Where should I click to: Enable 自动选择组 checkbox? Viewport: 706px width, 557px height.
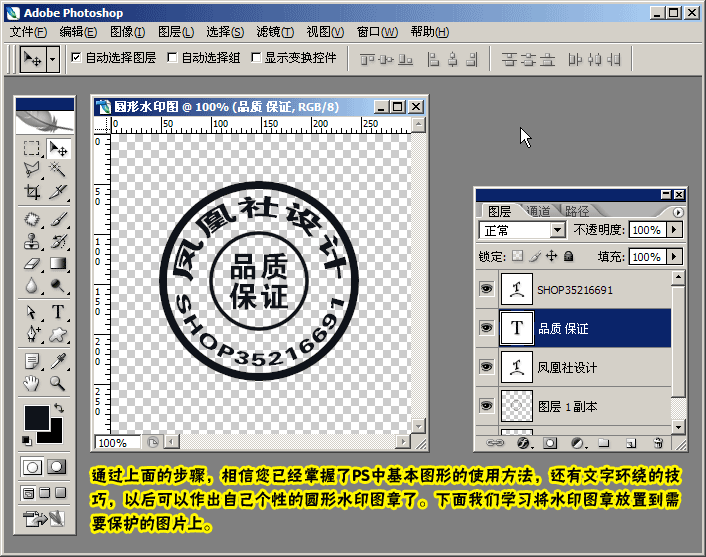click(x=172, y=57)
